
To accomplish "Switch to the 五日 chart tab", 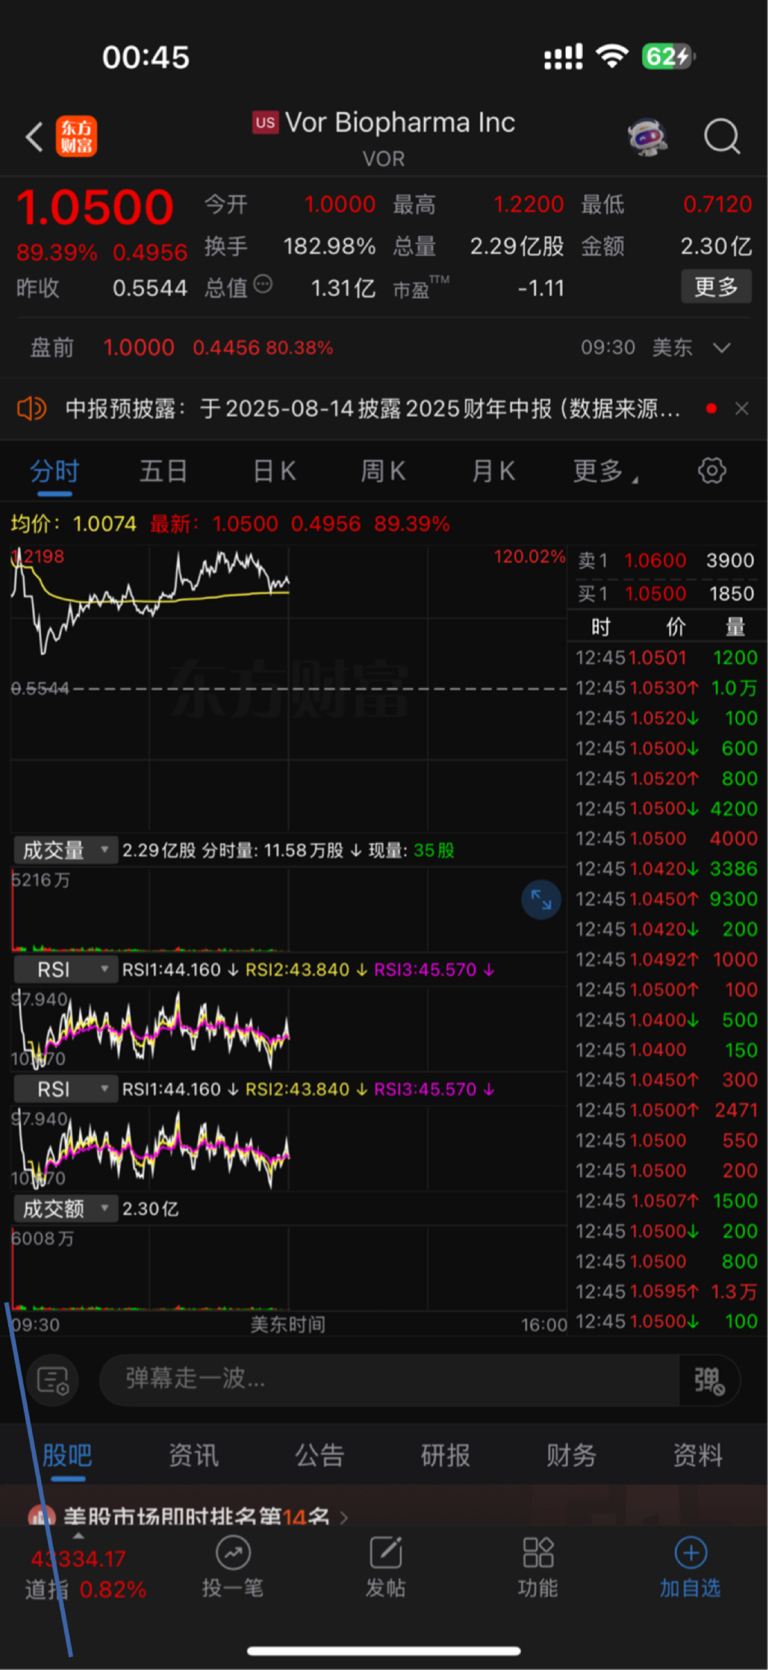I will pyautogui.click(x=163, y=471).
